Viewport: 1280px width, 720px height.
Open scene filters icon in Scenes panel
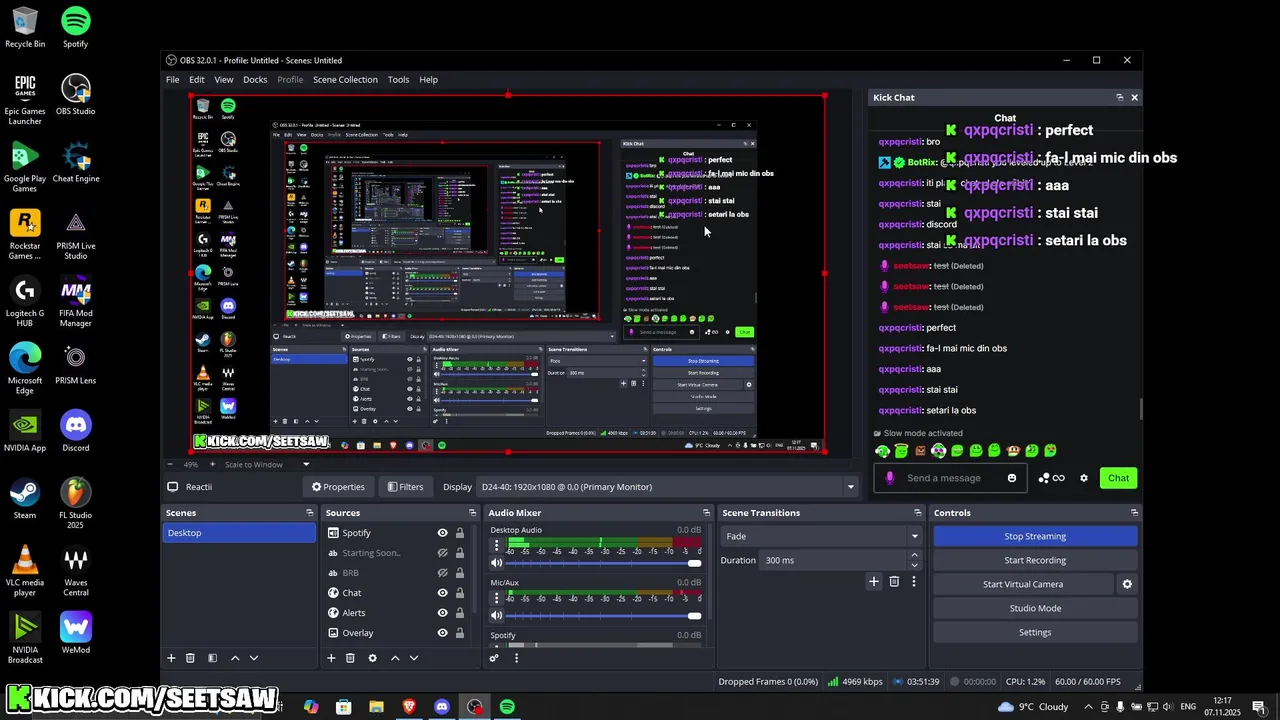point(212,658)
